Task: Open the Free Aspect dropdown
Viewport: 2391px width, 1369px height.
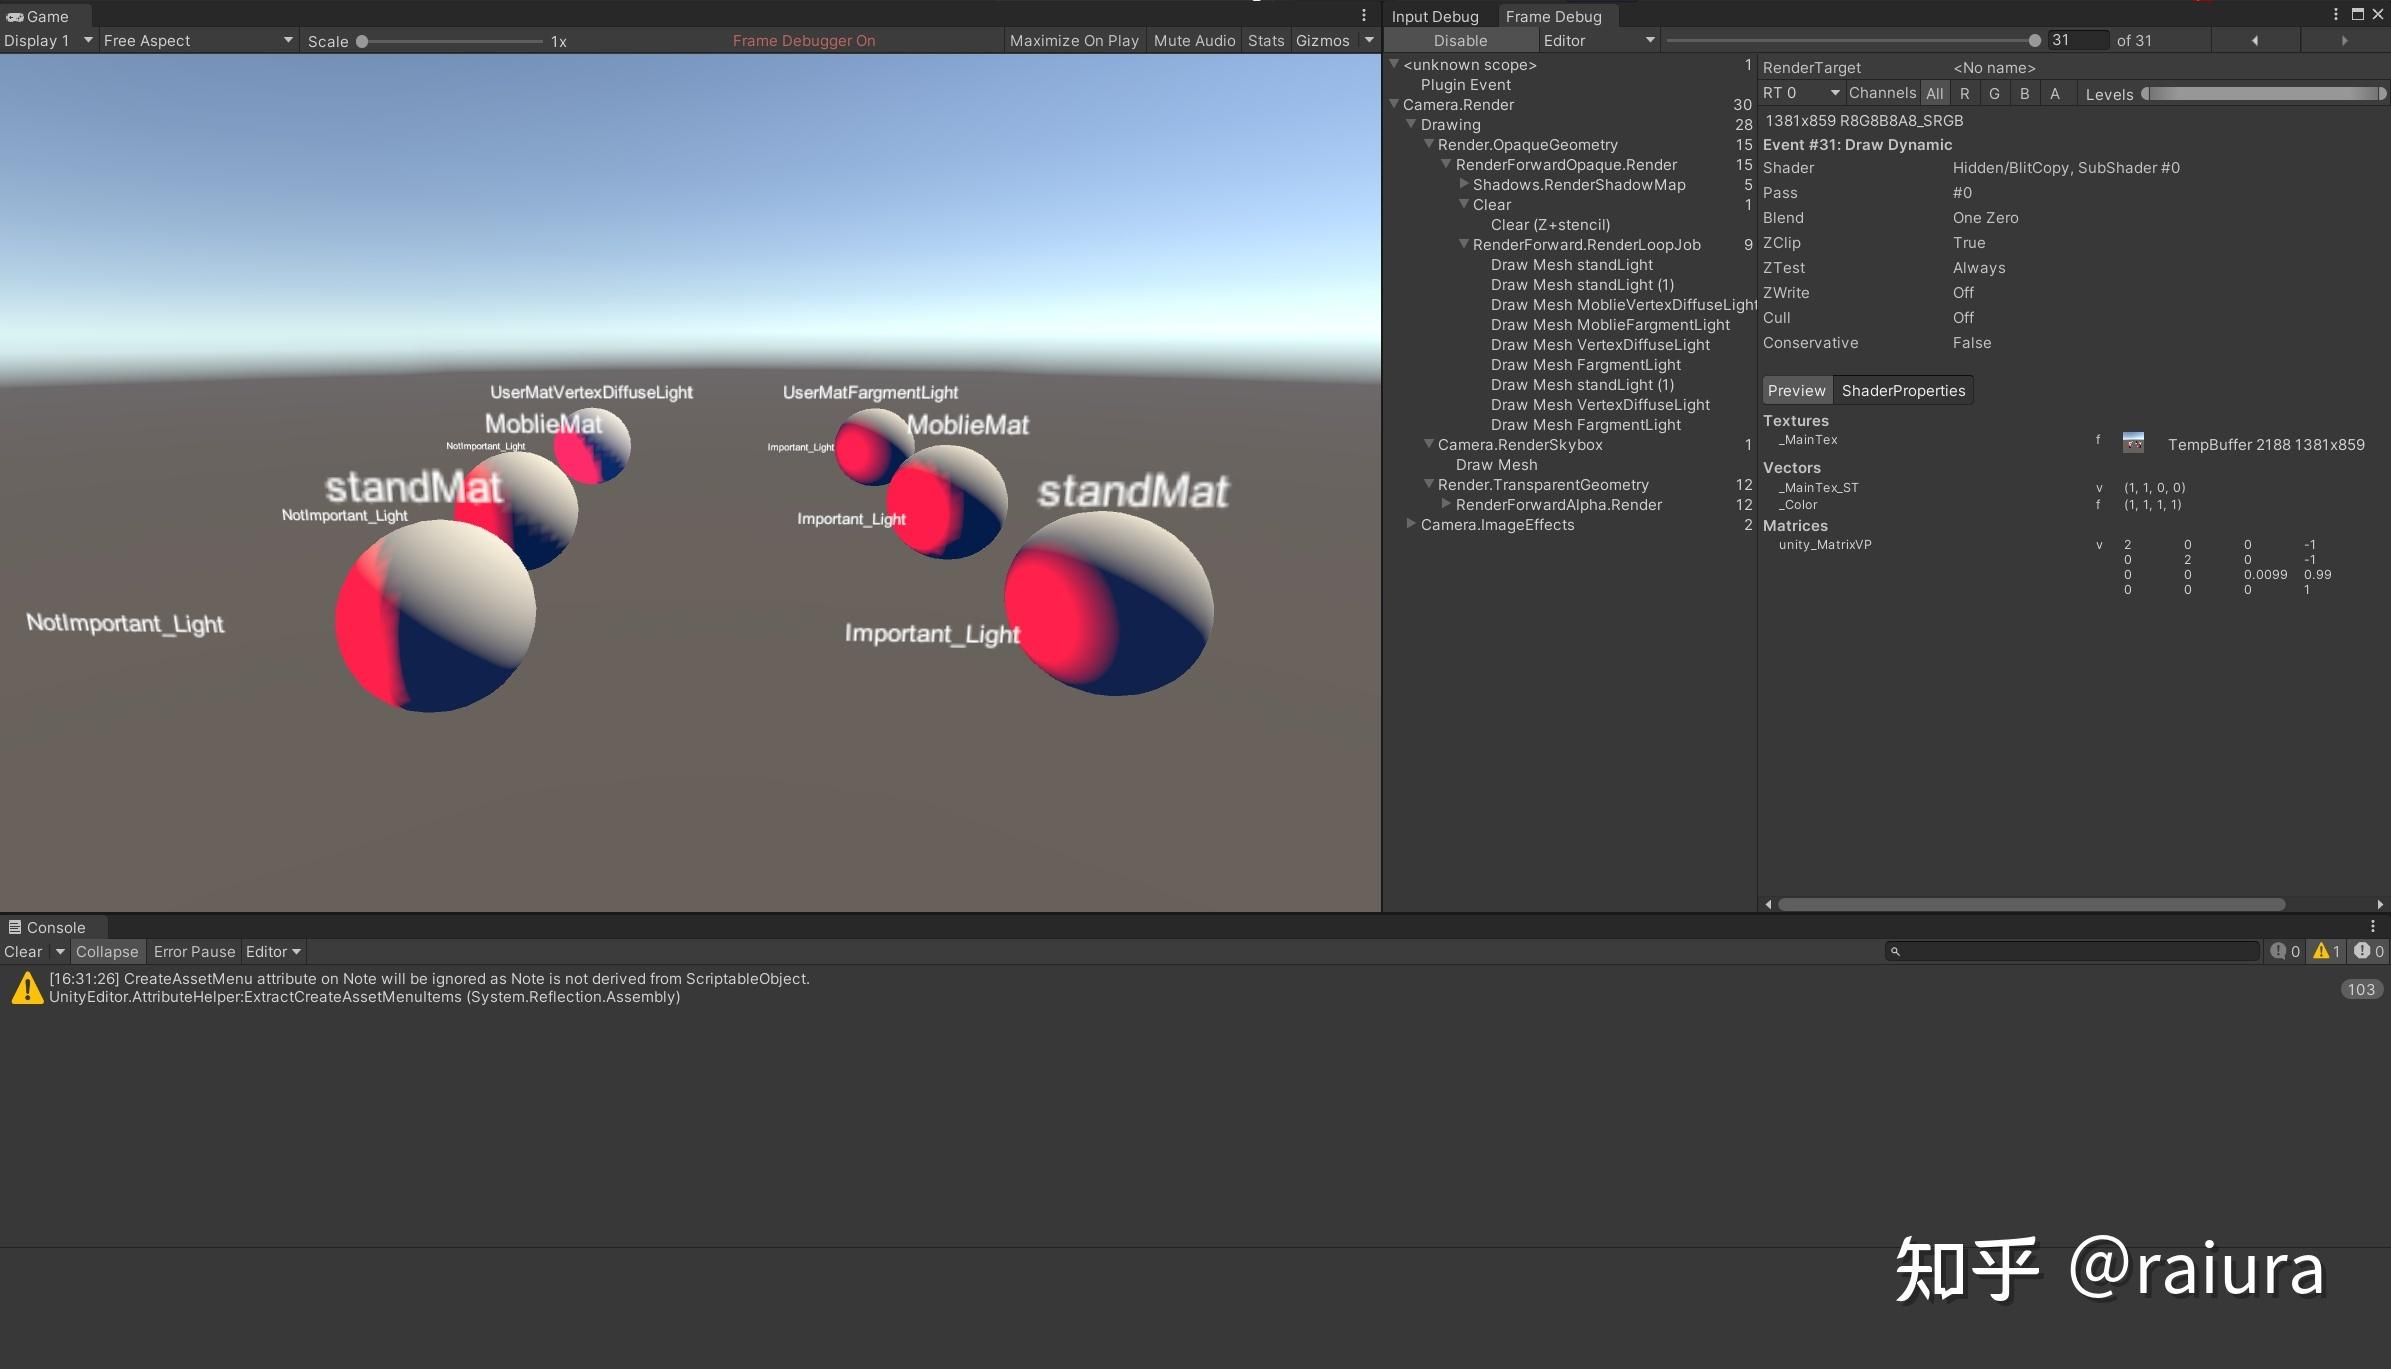Action: pyautogui.click(x=197, y=40)
